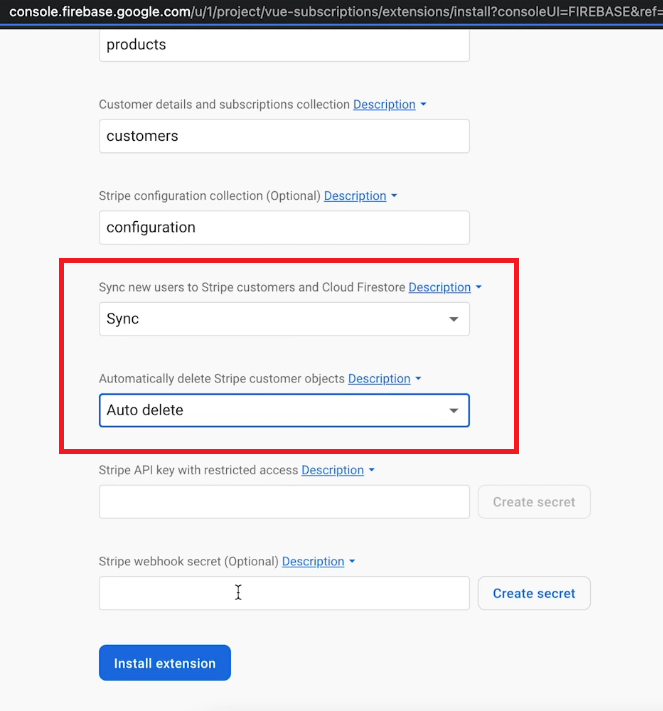Focus the Stripe API key input field
663x711 pixels.
[284, 502]
